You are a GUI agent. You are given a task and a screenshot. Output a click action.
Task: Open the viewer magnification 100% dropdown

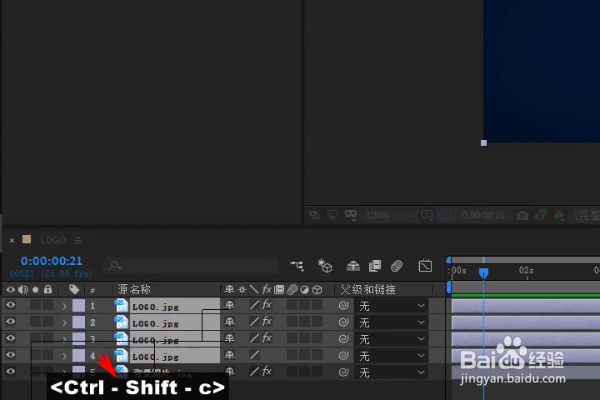(389, 215)
